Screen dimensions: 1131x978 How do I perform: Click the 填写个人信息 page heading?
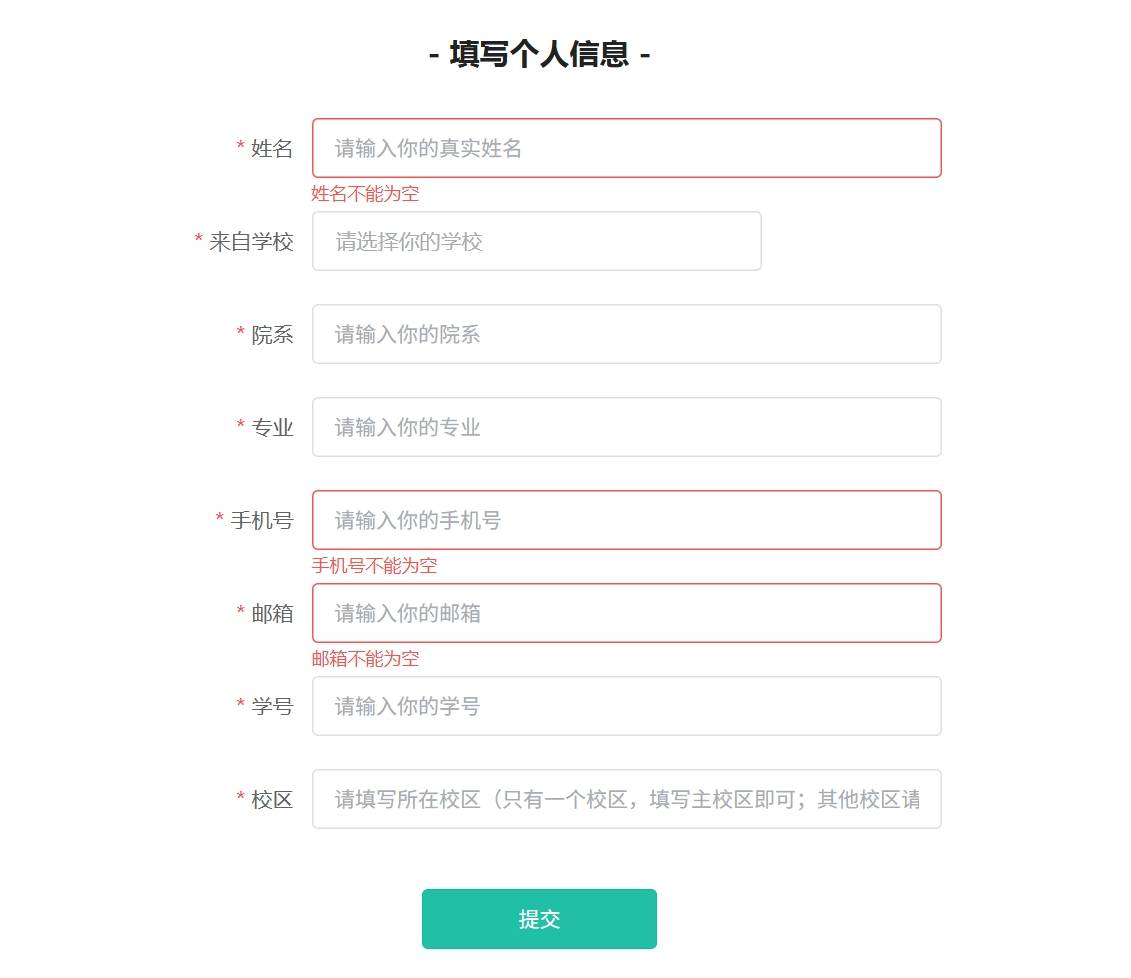click(540, 54)
